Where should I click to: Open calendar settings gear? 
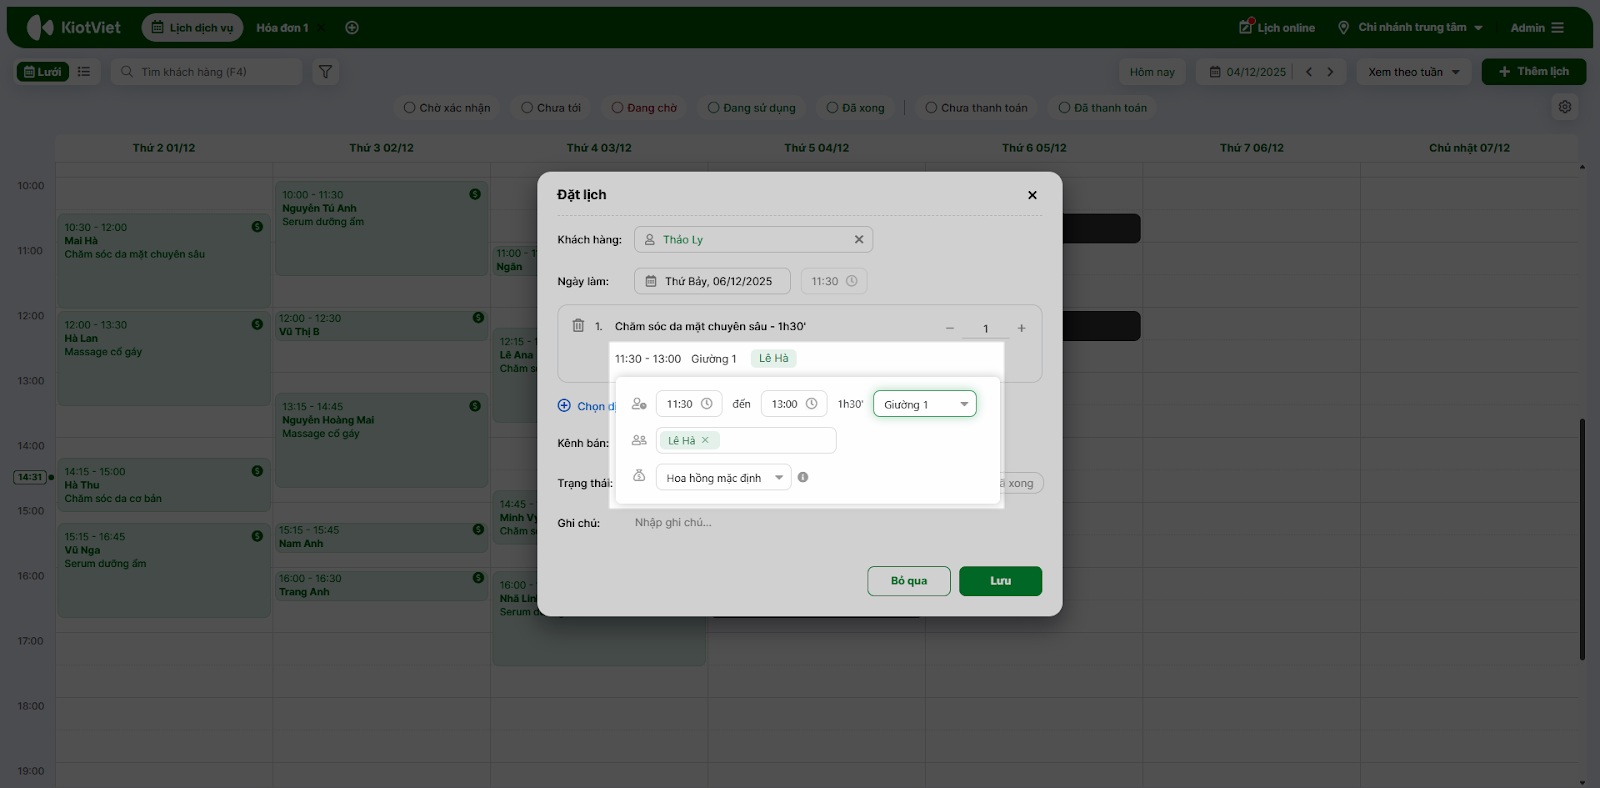click(x=1565, y=107)
